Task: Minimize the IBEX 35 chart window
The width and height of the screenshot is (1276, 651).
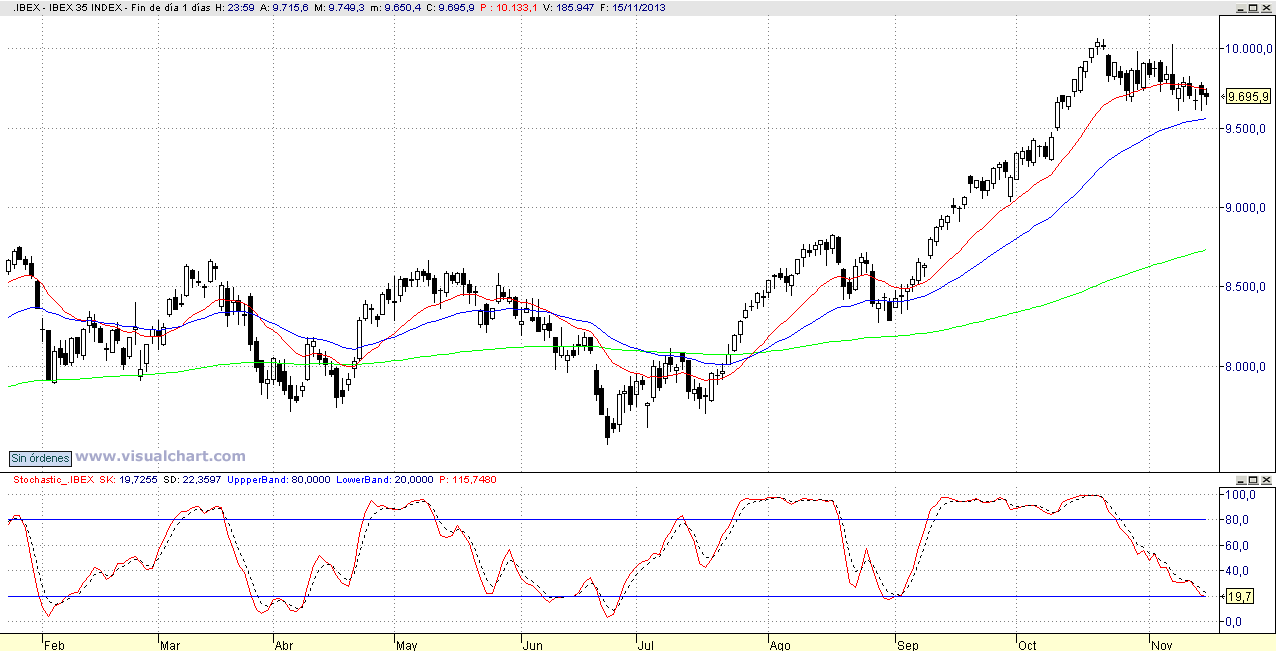Action: coord(1242,8)
